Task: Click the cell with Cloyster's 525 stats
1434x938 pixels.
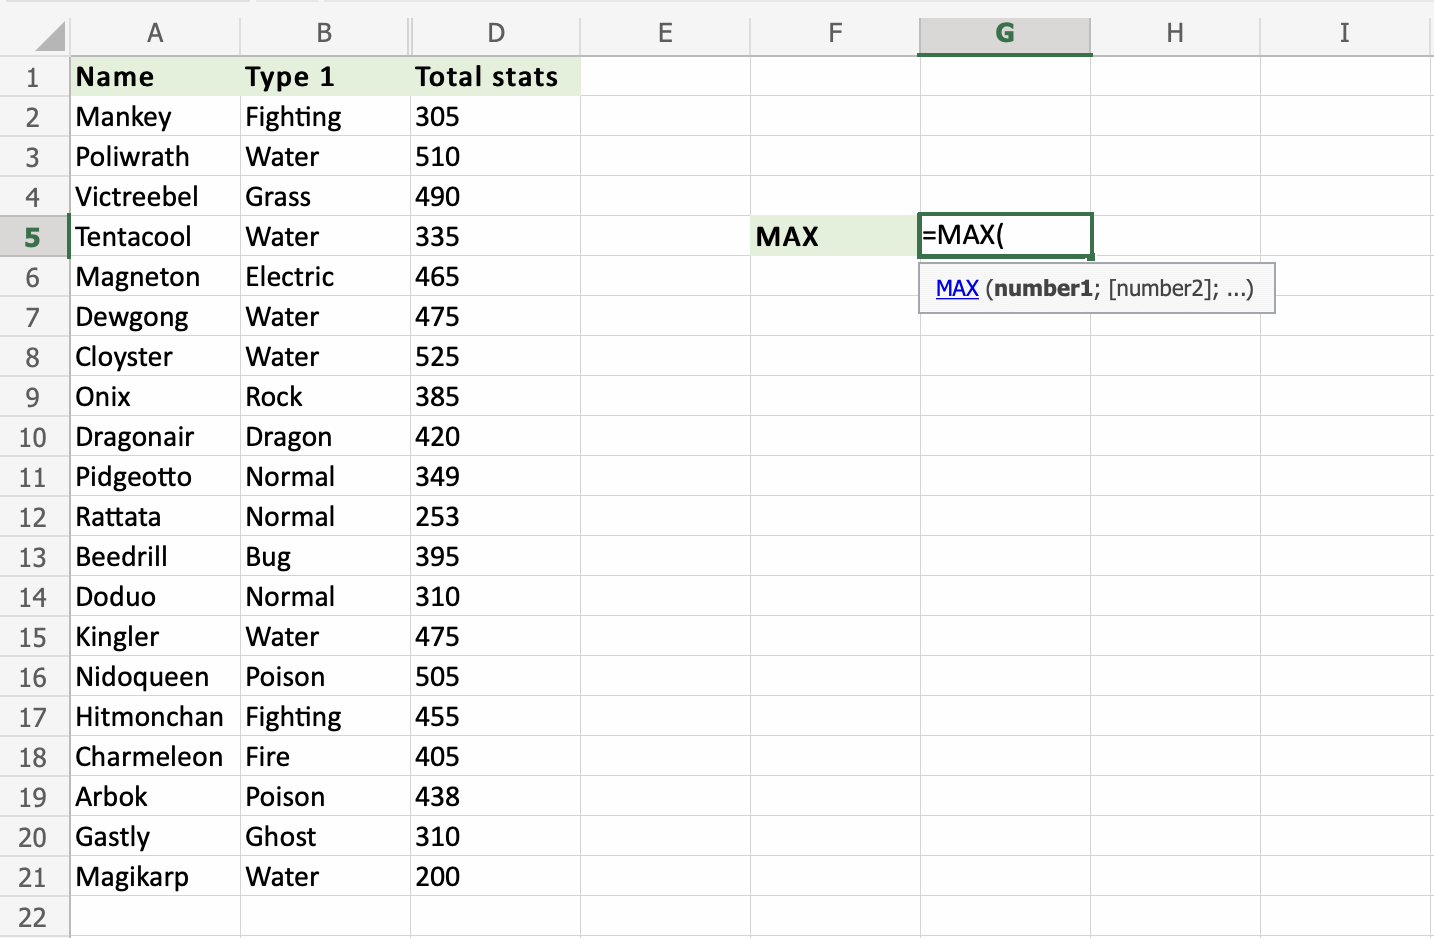Action: (x=495, y=357)
